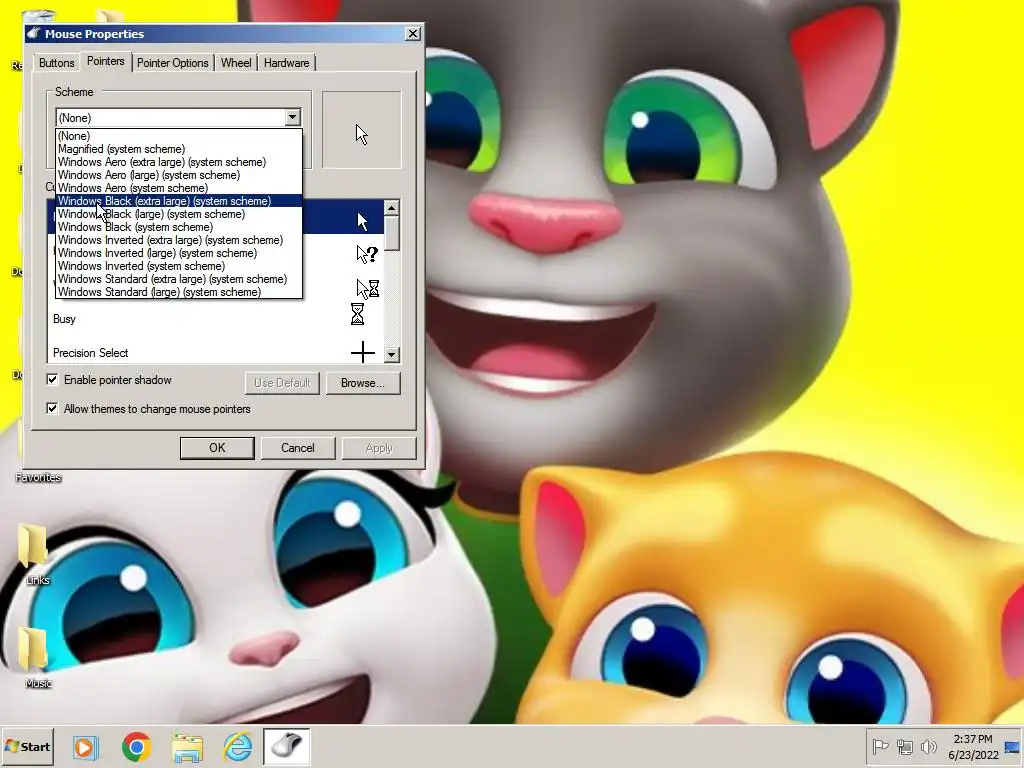Pick plain Windows Black (system scheme)

coord(179,227)
